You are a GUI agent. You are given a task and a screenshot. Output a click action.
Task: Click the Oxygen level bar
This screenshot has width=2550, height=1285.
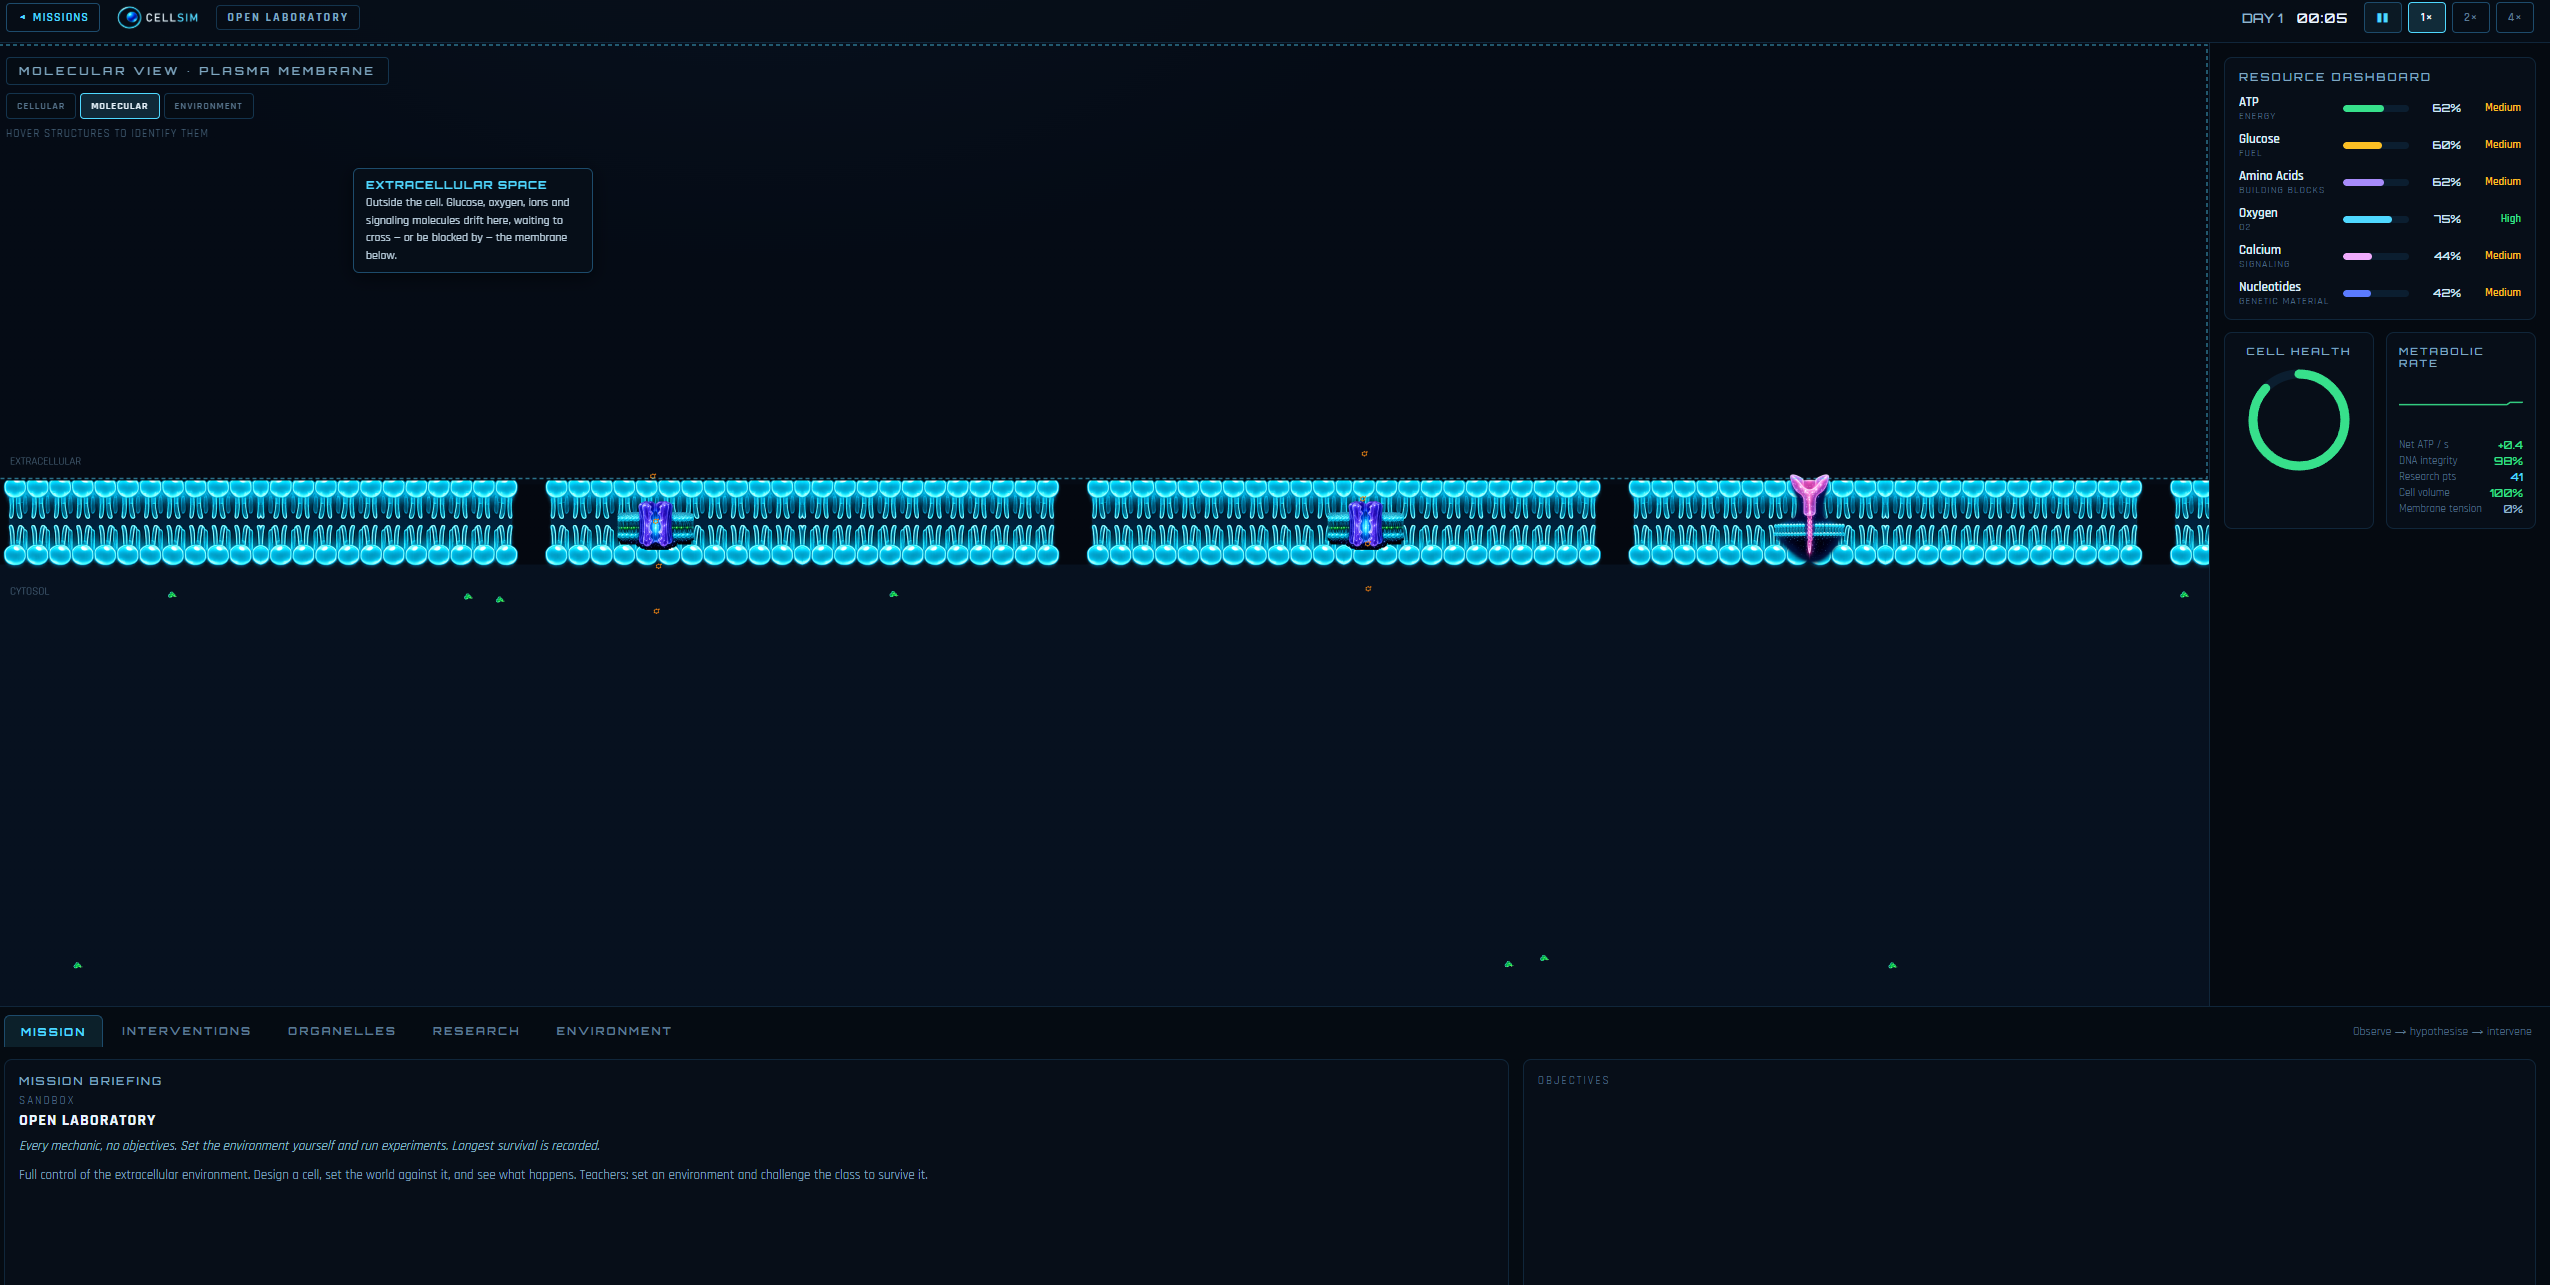point(2376,219)
